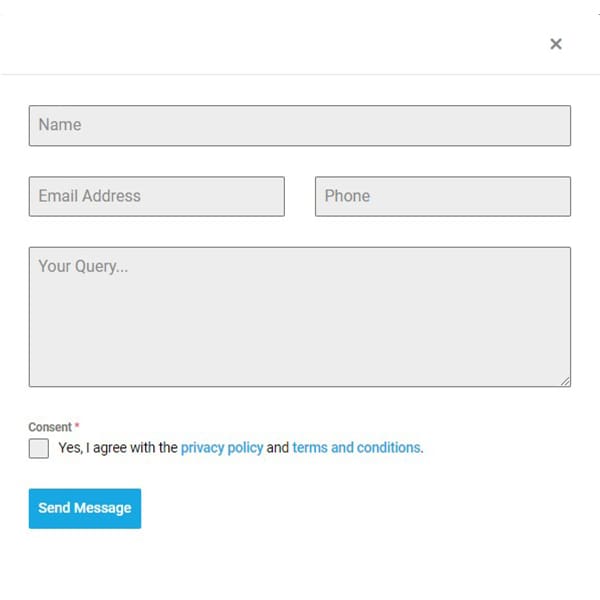Click the Phone placeholder text
Viewport: 600px width, 600px height.
click(347, 196)
